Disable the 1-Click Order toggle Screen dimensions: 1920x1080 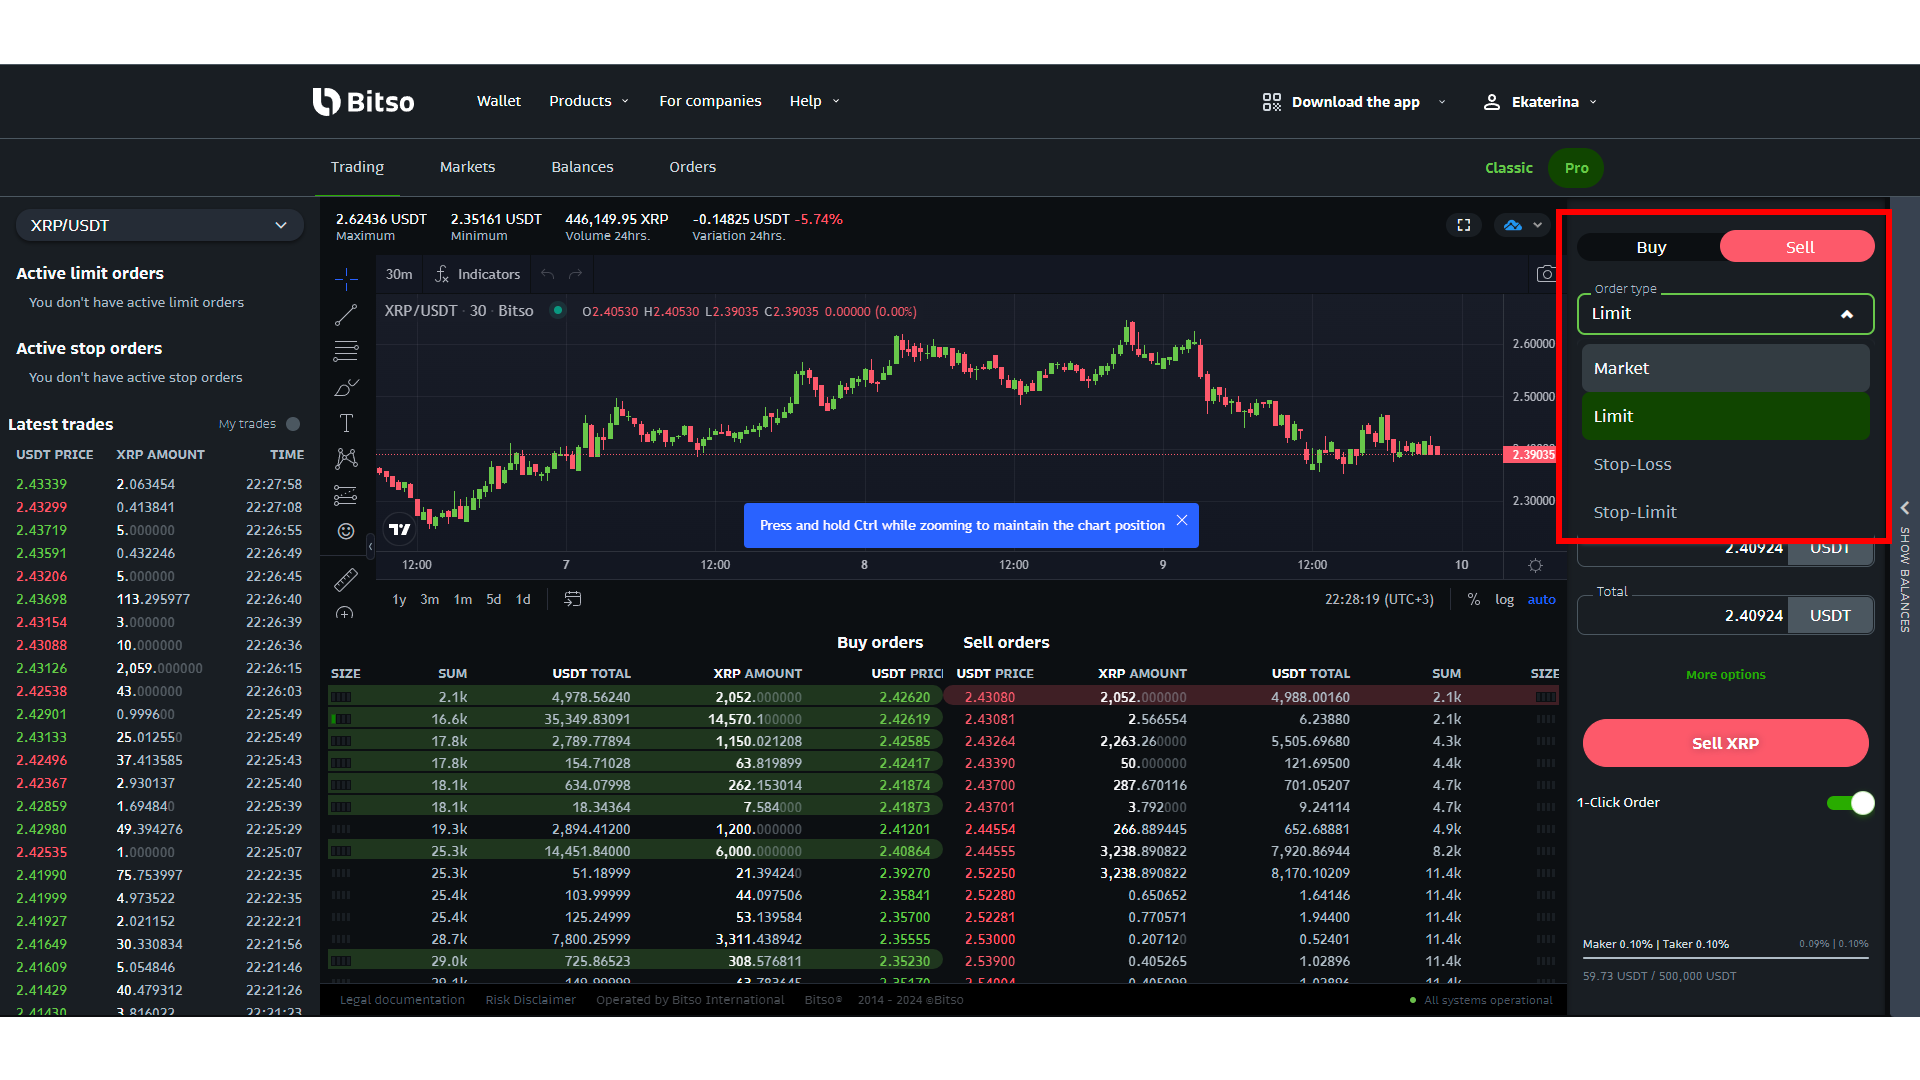[x=1850, y=803]
